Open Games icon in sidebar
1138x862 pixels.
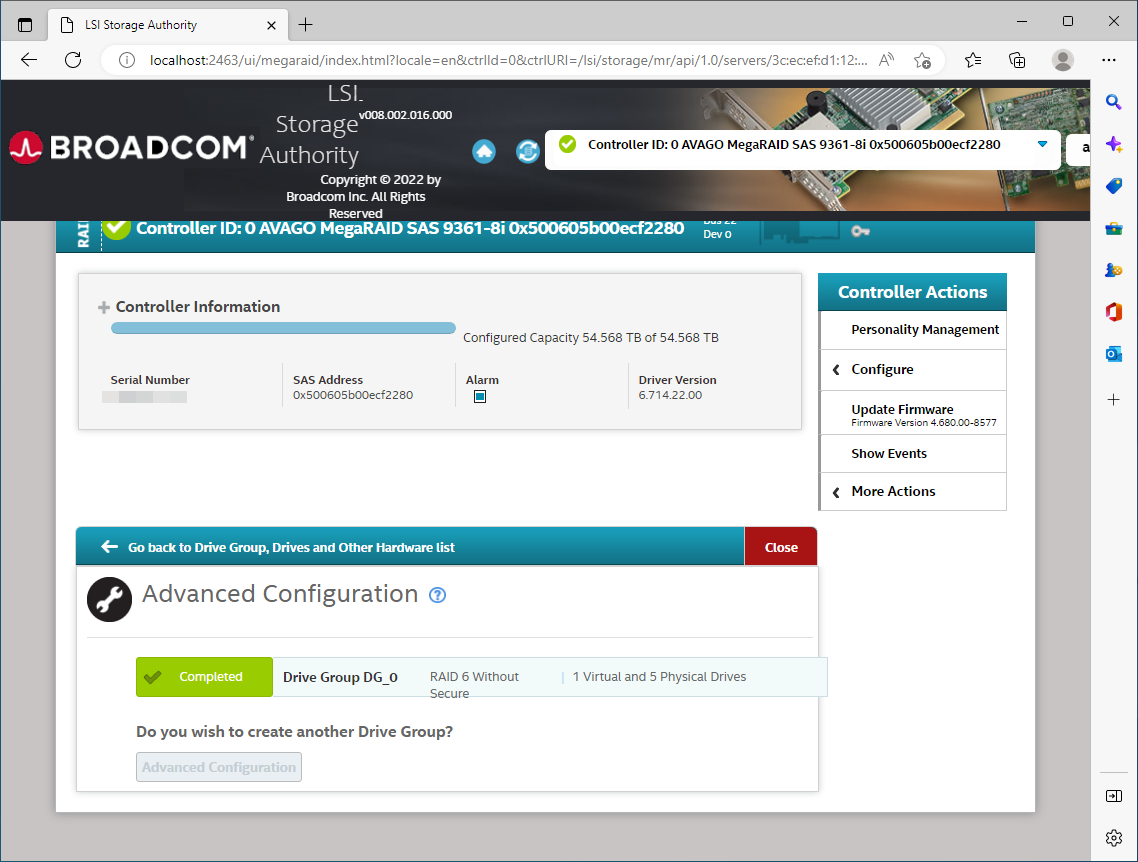pyautogui.click(x=1113, y=271)
